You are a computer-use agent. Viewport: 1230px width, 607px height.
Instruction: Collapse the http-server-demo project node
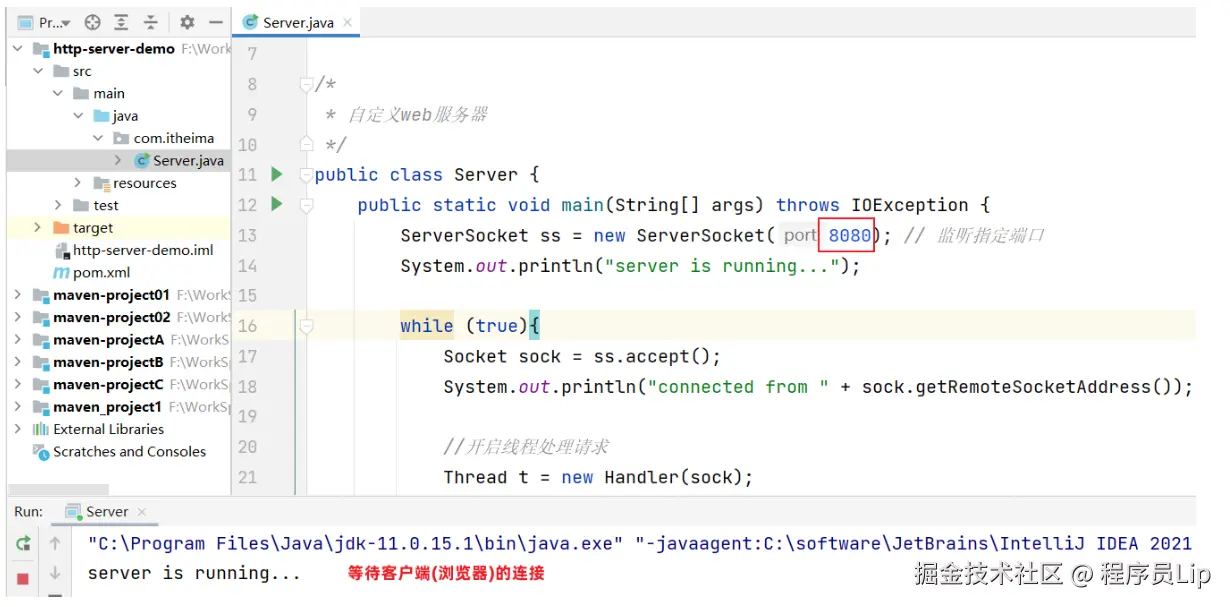[19, 49]
